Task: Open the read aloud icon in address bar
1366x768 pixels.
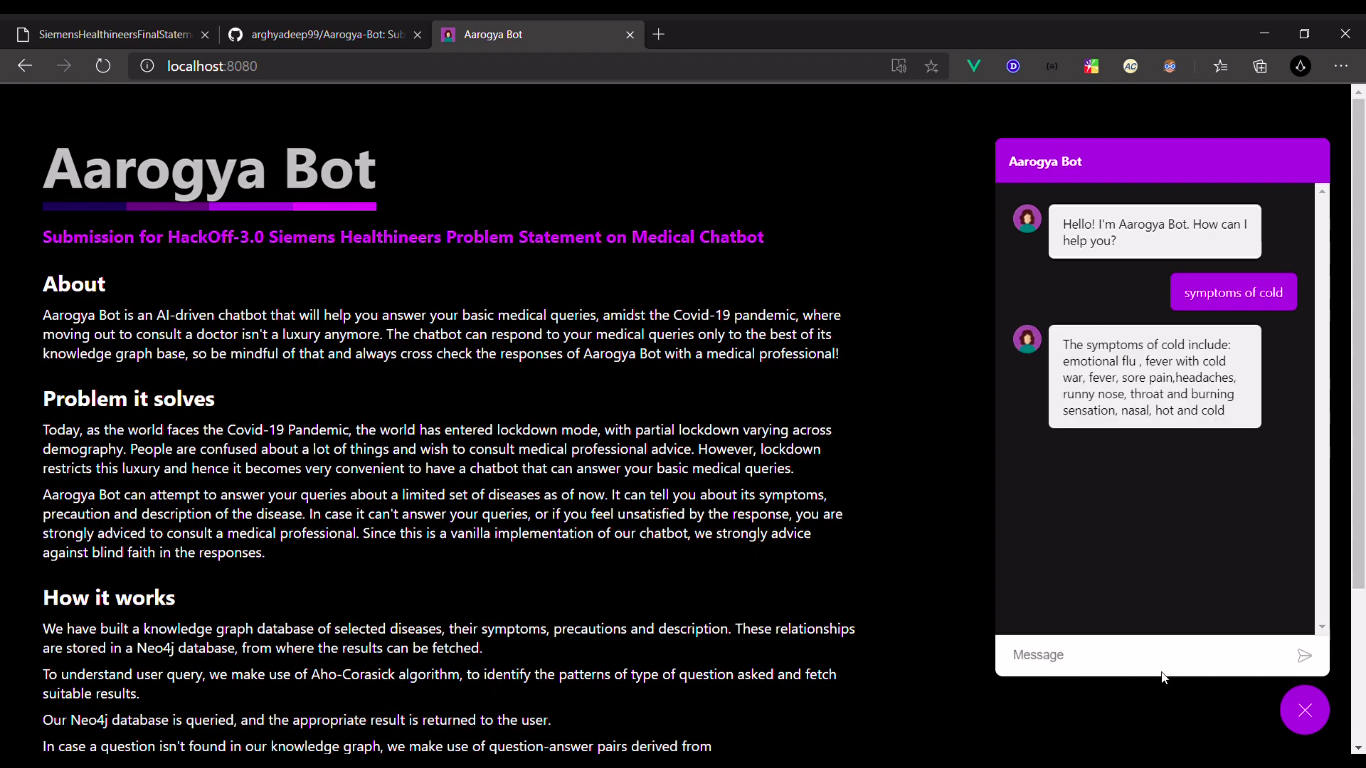Action: tap(899, 66)
